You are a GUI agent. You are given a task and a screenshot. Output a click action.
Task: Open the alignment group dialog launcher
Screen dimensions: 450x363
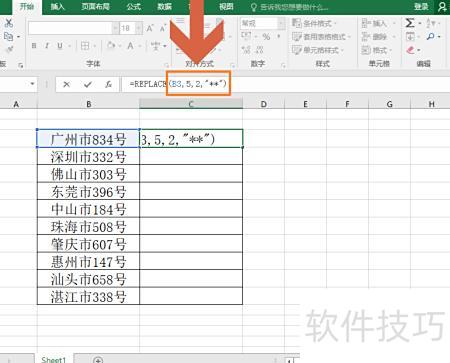(x=232, y=65)
